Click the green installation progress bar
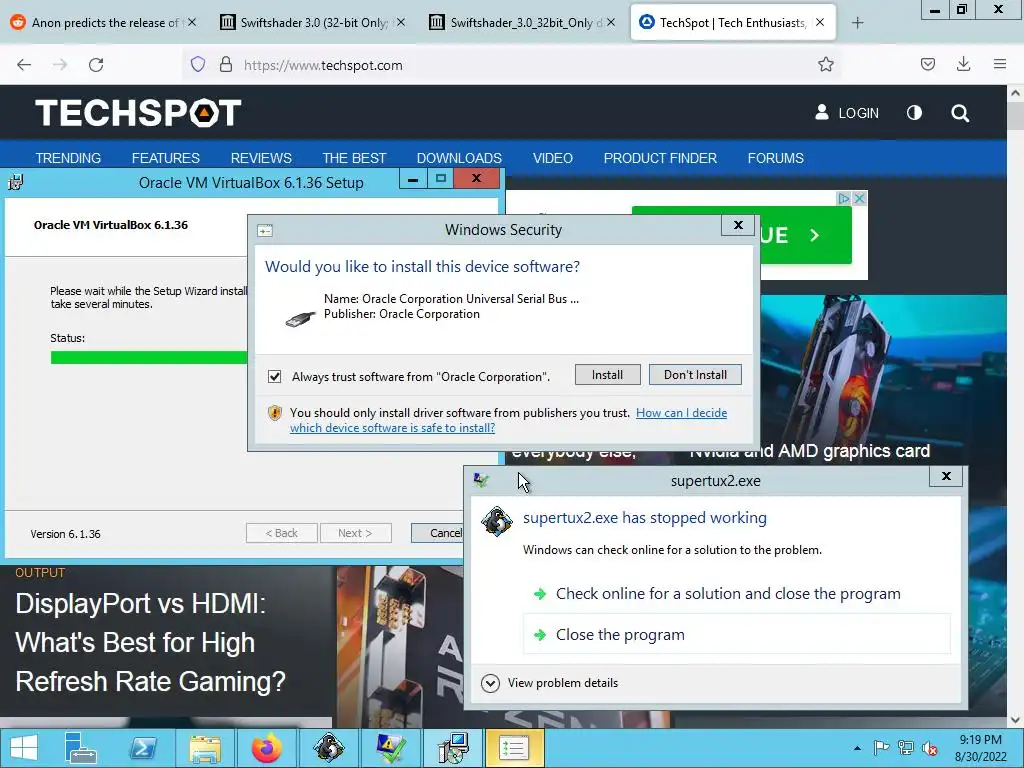The image size is (1024, 768). point(149,357)
